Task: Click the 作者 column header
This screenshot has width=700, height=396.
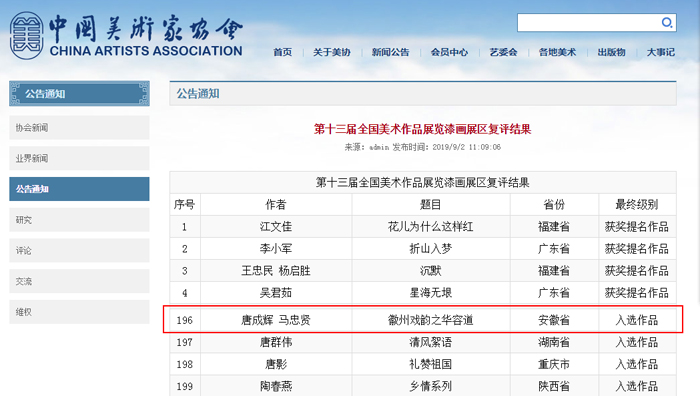Action: pos(276,204)
